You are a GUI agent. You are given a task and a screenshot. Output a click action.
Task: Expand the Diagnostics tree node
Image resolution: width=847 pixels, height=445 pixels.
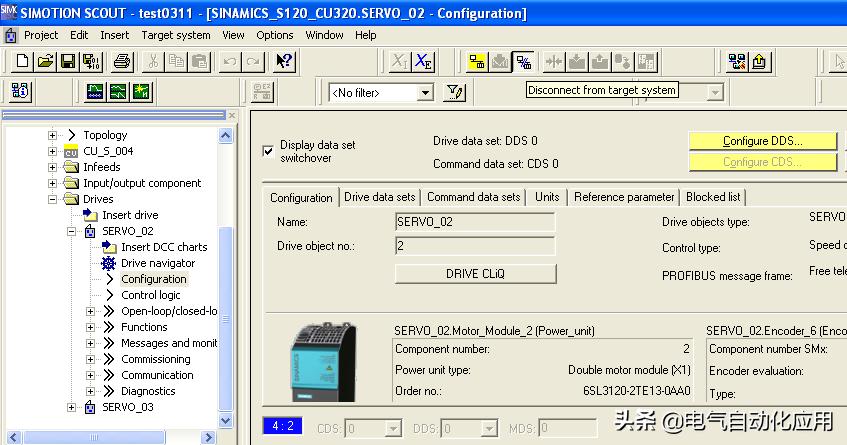pos(90,391)
